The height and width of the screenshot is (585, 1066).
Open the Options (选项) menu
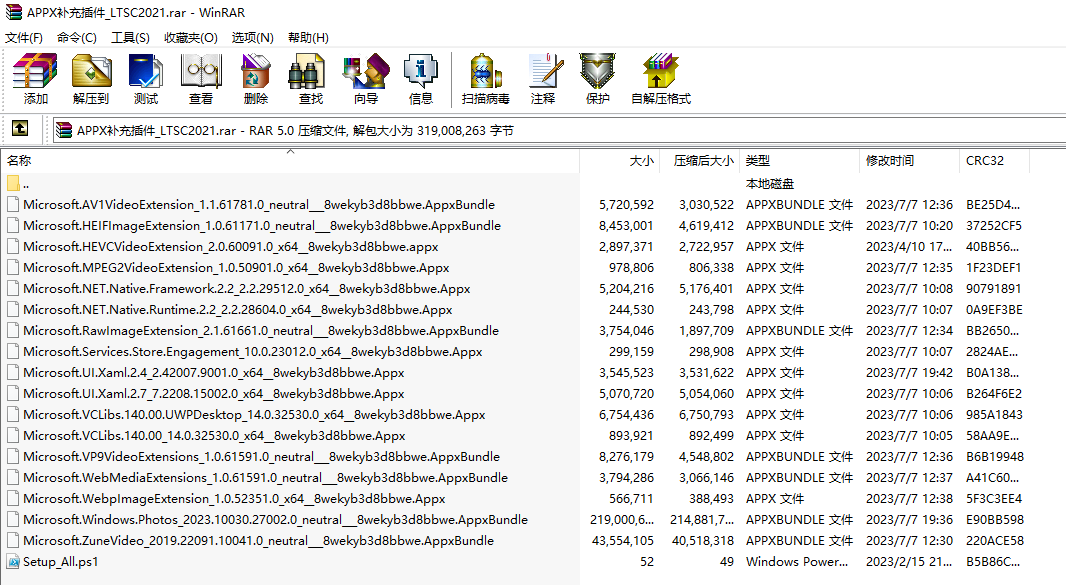click(x=253, y=37)
